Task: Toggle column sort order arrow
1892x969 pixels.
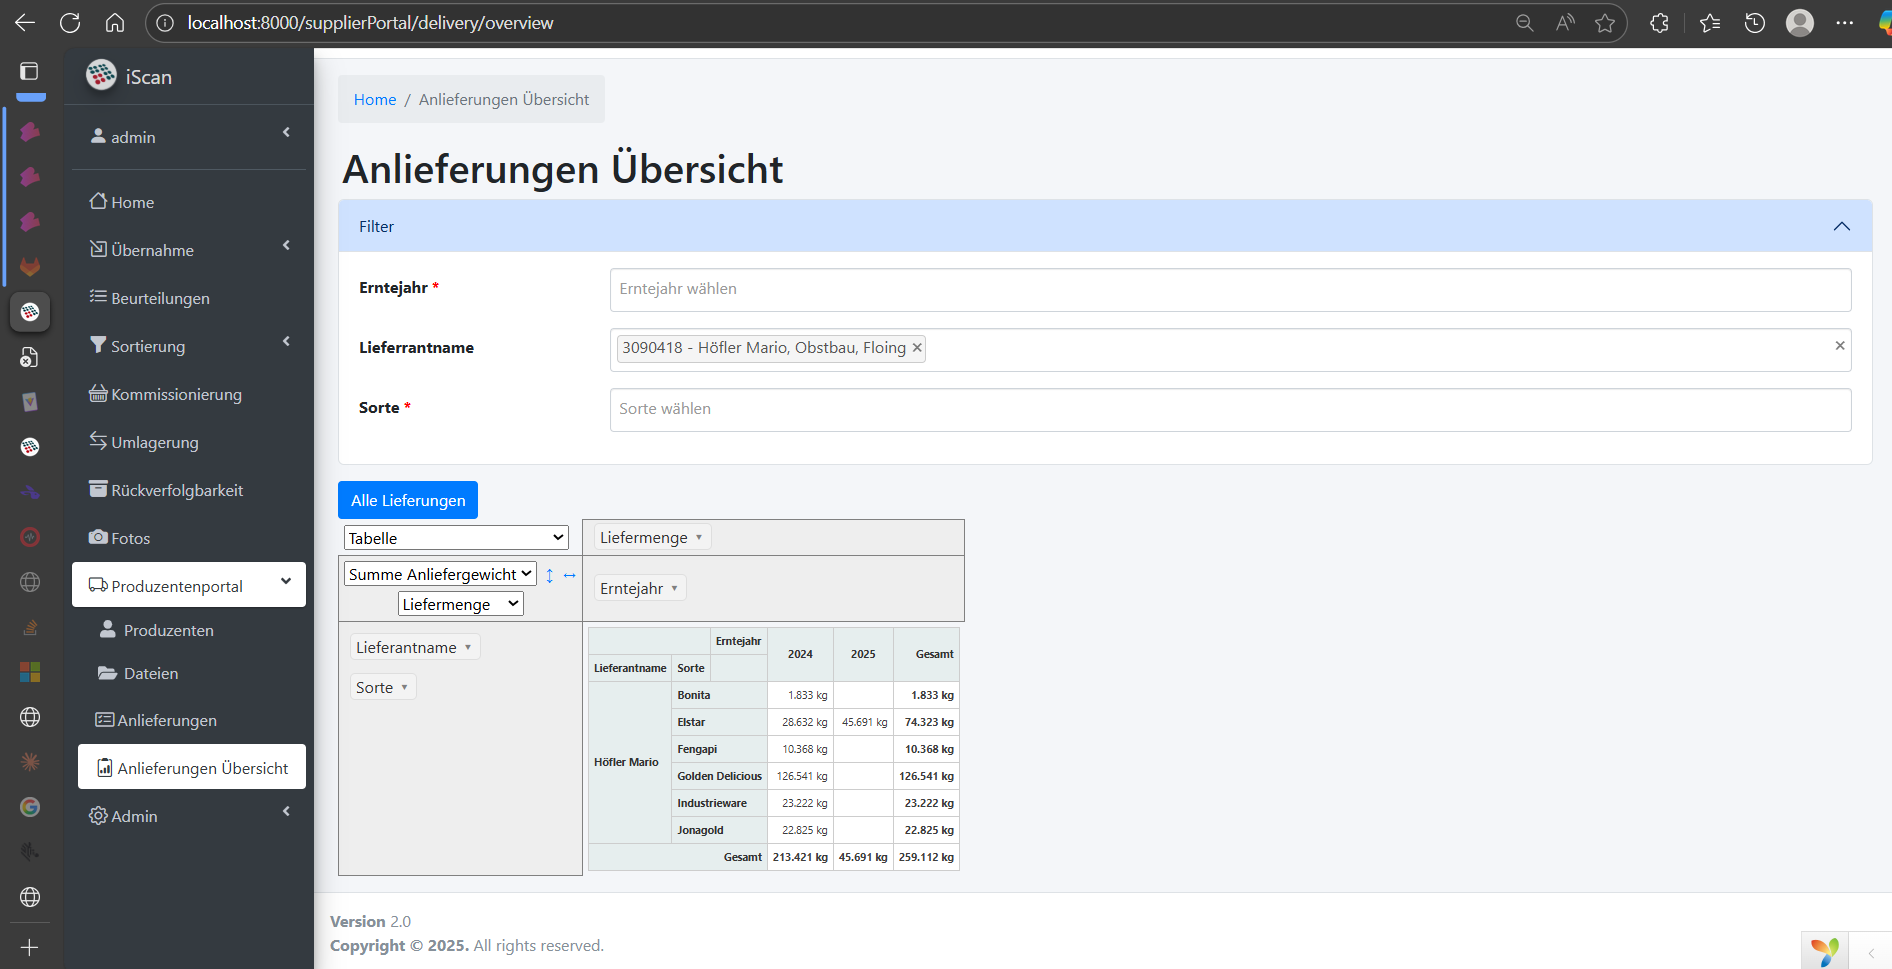Action: tap(570, 575)
